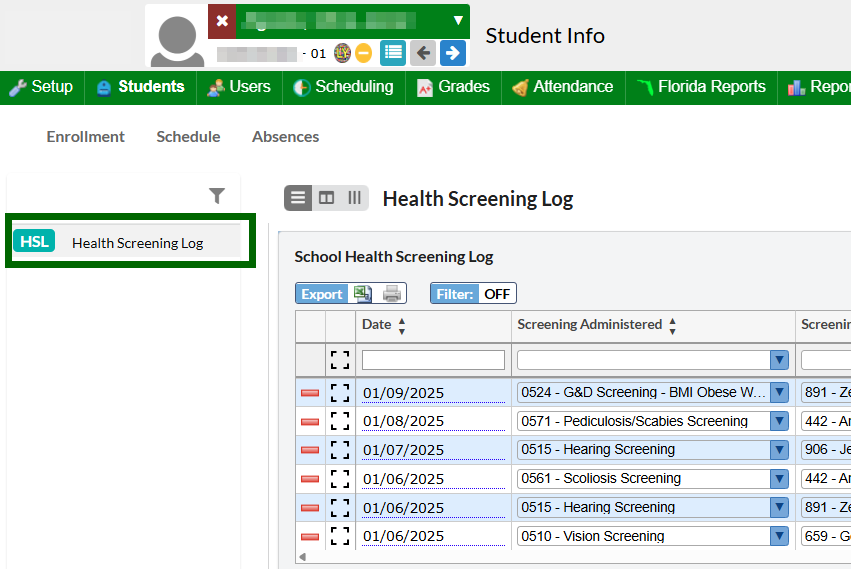851x569 pixels.
Task: Switch to the Enrollment tab
Action: (85, 137)
